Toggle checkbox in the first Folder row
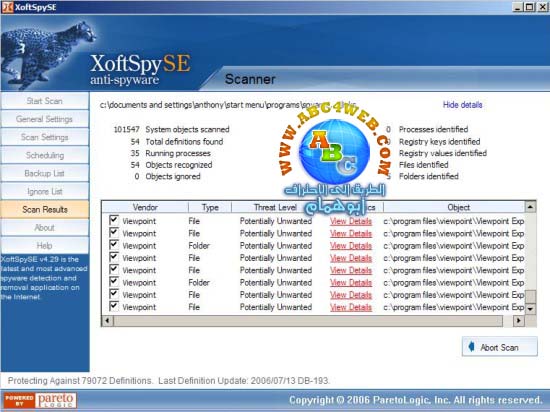The height and width of the screenshot is (412, 550). pos(114,245)
